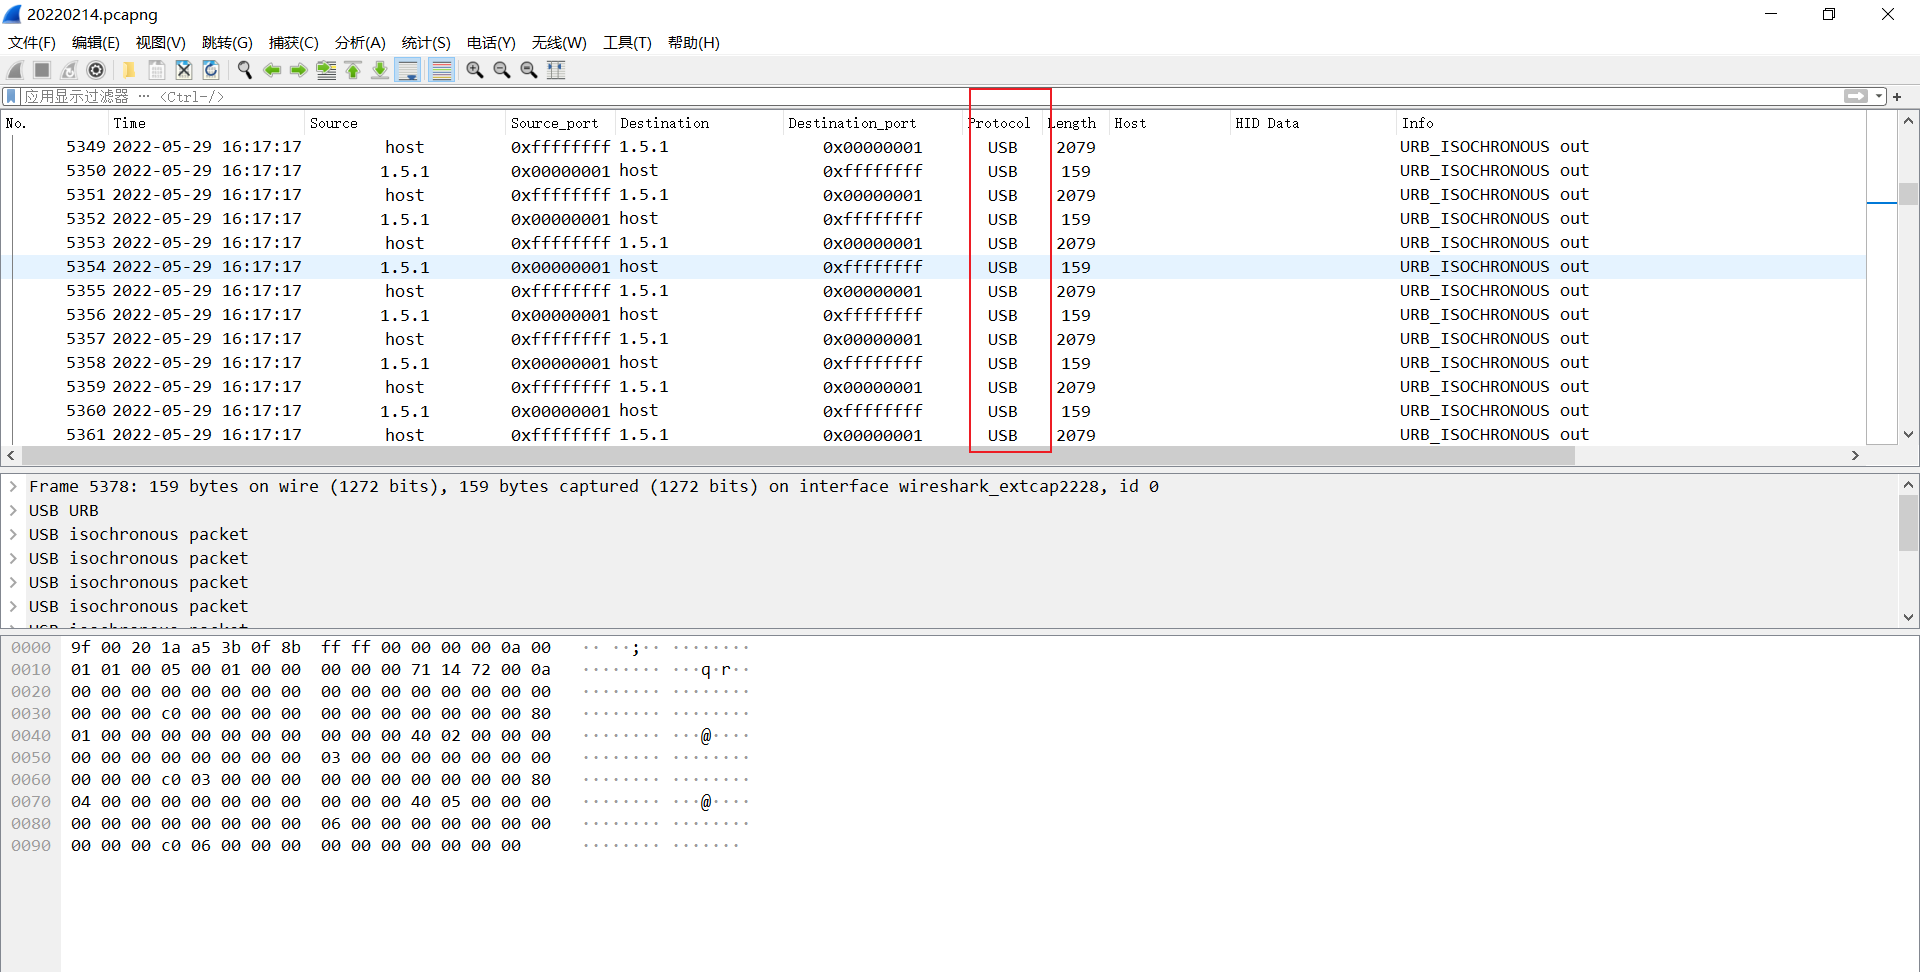This screenshot has height=972, width=1920.
Task: Add a new filter button with the plus
Action: pyautogui.click(x=1898, y=96)
